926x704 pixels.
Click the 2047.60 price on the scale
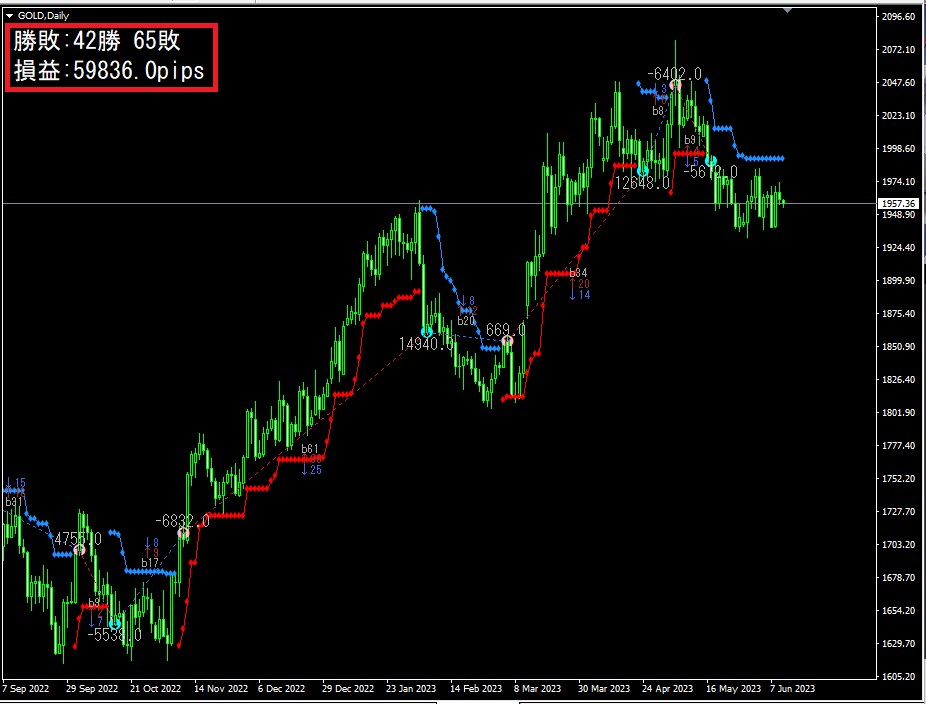coord(898,83)
